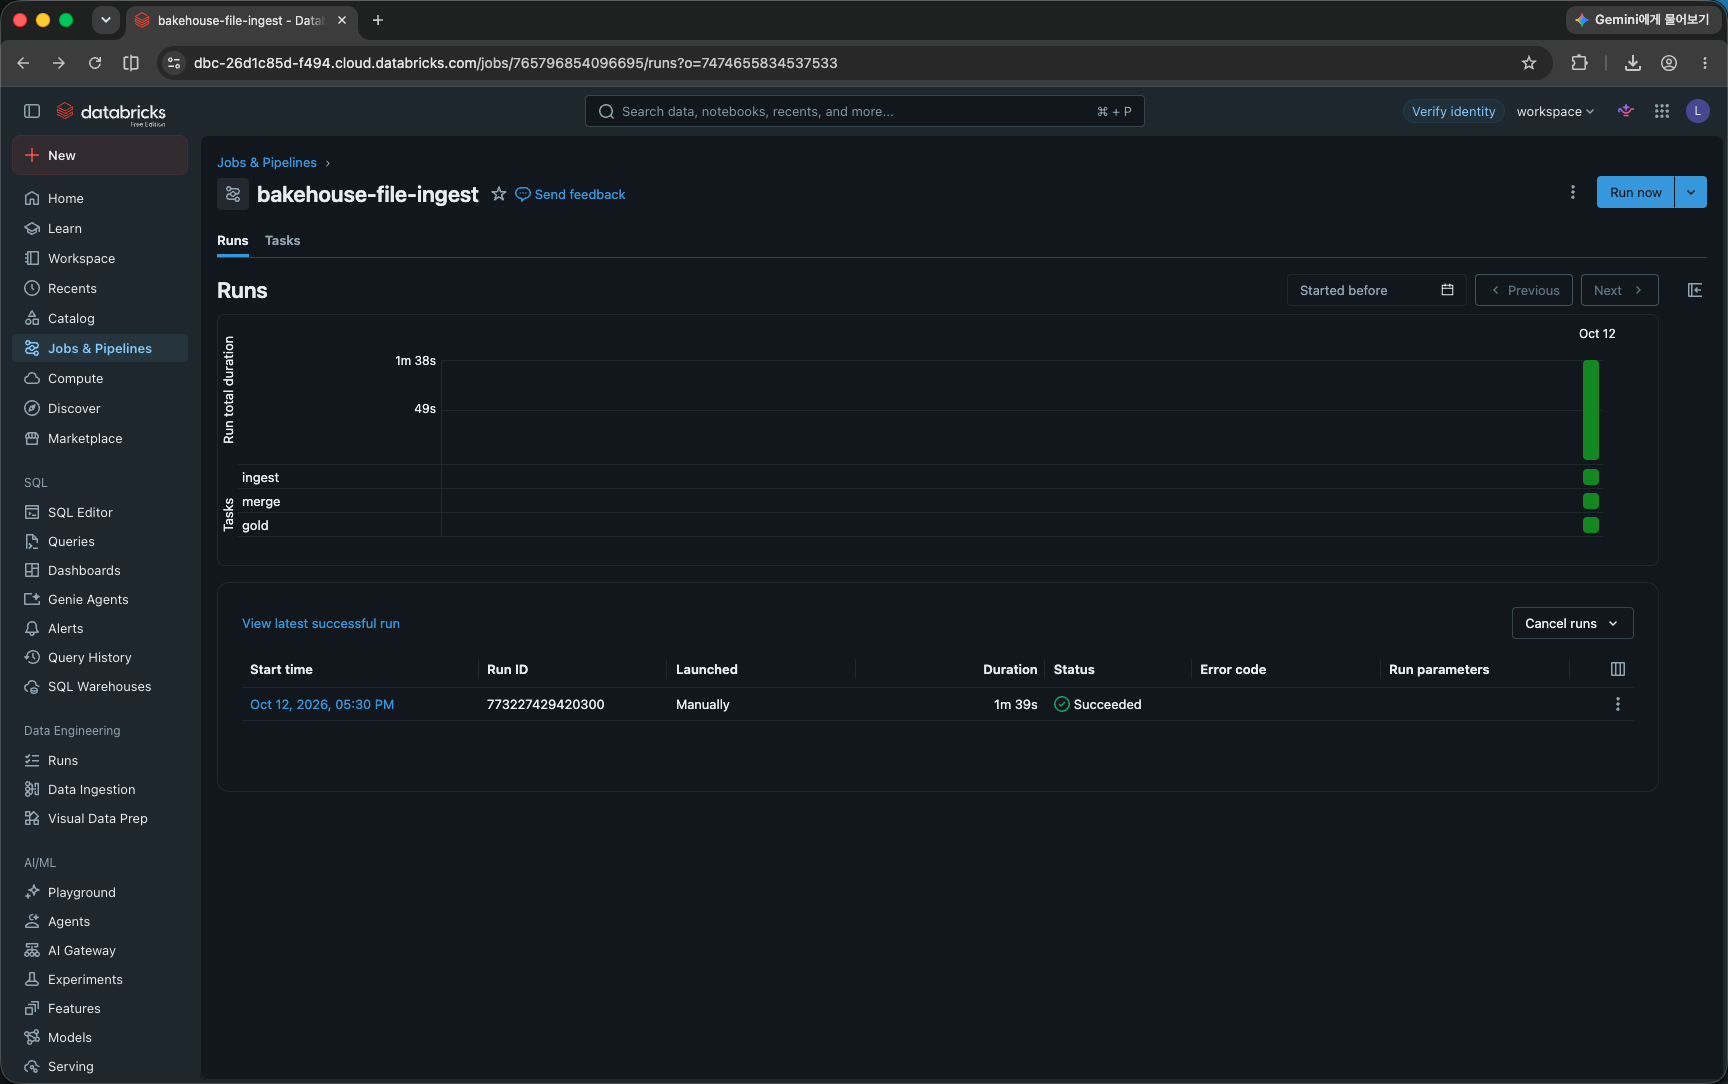Focus the Search data, notebooks field
Image resolution: width=1728 pixels, height=1084 pixels.
864,111
